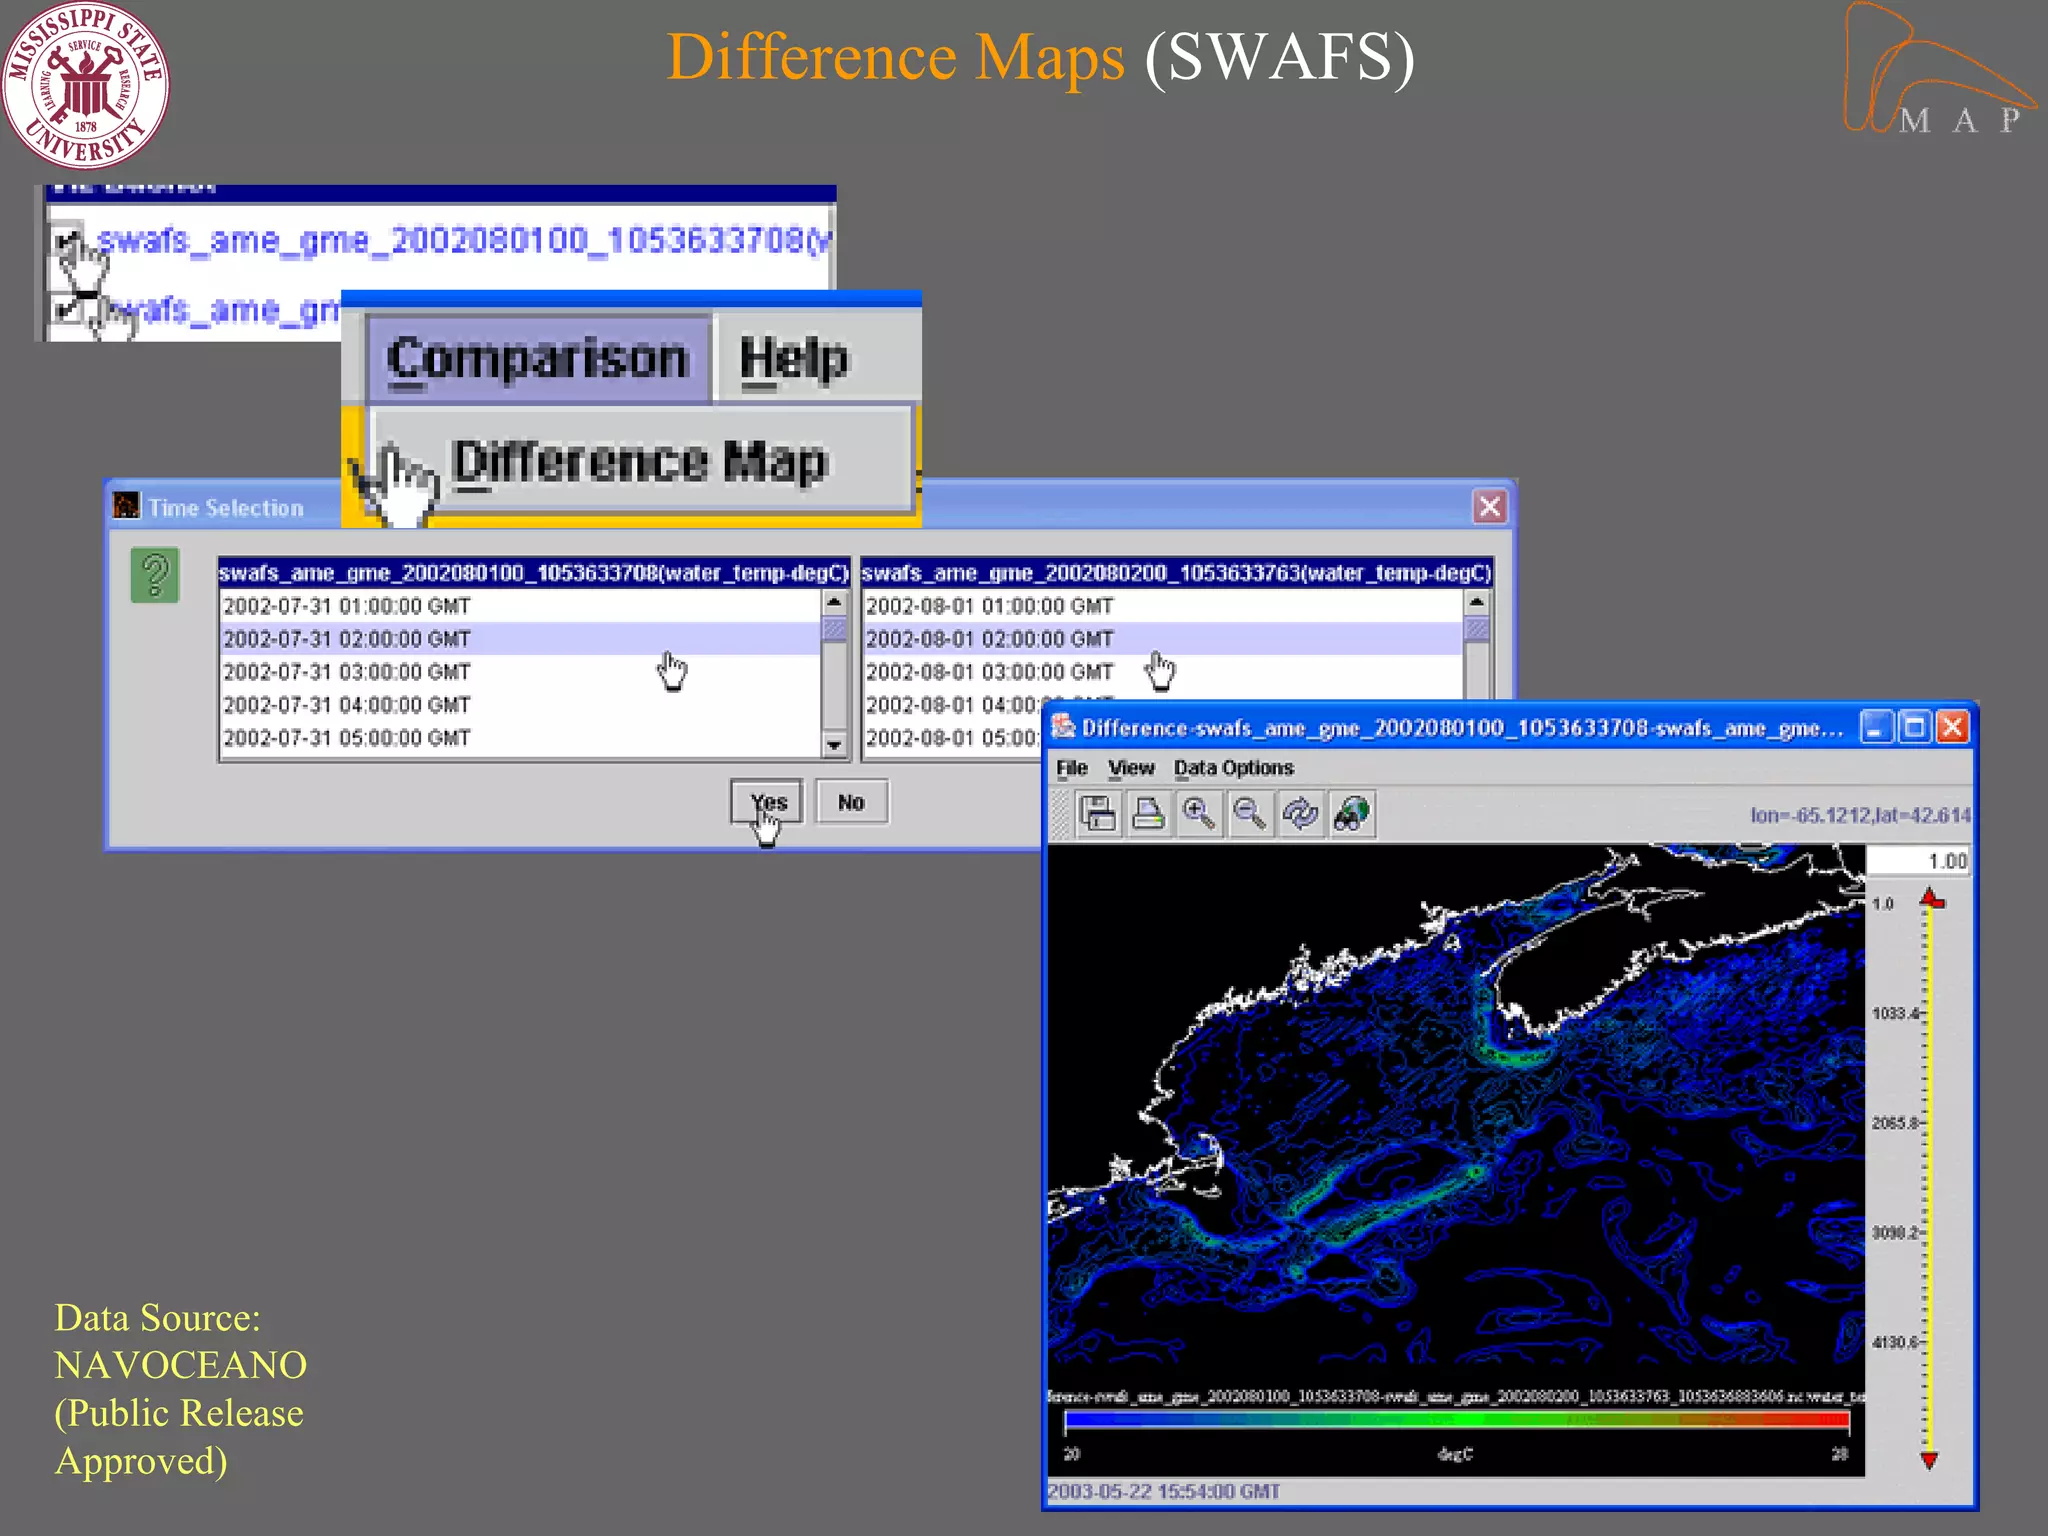Click the left list scrollbar thumb

click(834, 629)
